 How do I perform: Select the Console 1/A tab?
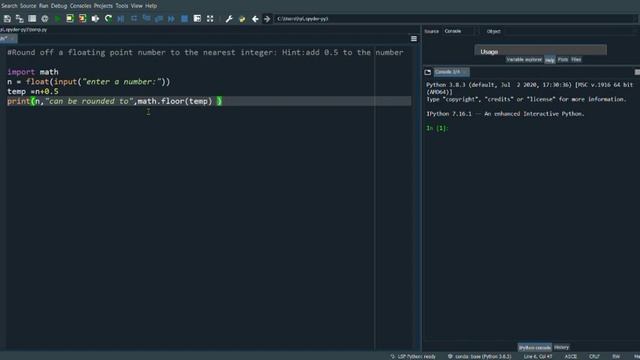[451, 72]
